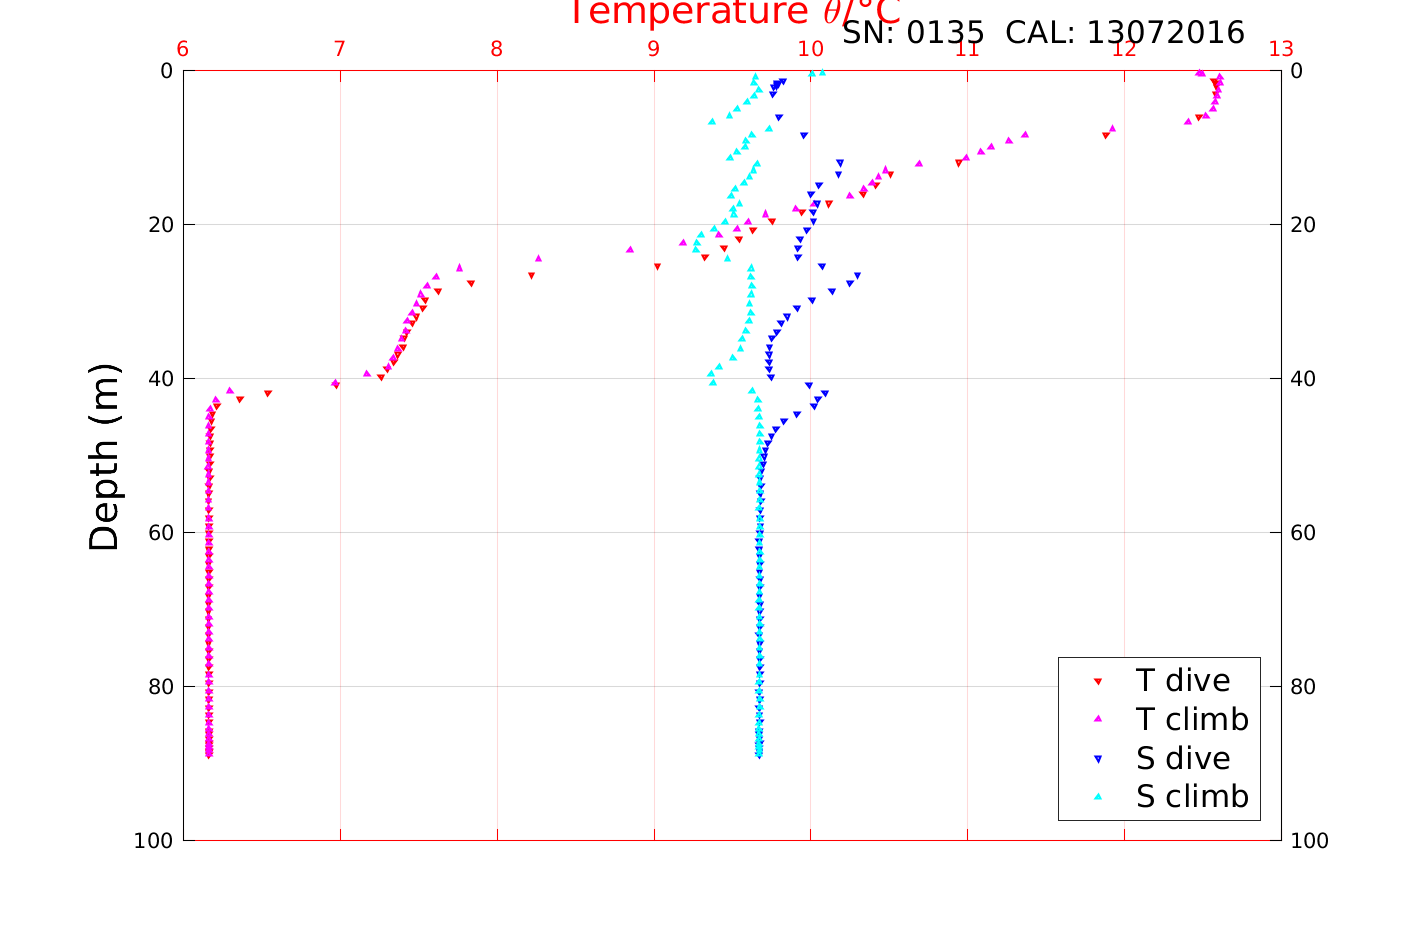This screenshot has height=945, width=1417.
Task: Click the red T dive legend marker
Action: click(x=1097, y=681)
